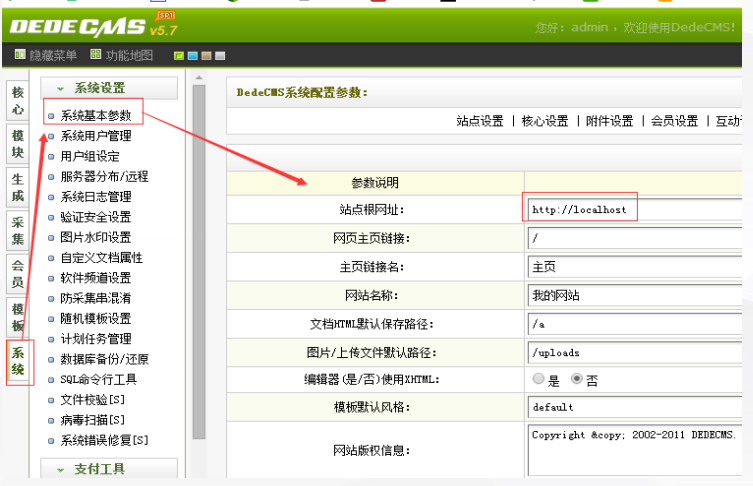753x486 pixels.
Task: Select 是 for editor XHTML option
Action: coord(539,379)
